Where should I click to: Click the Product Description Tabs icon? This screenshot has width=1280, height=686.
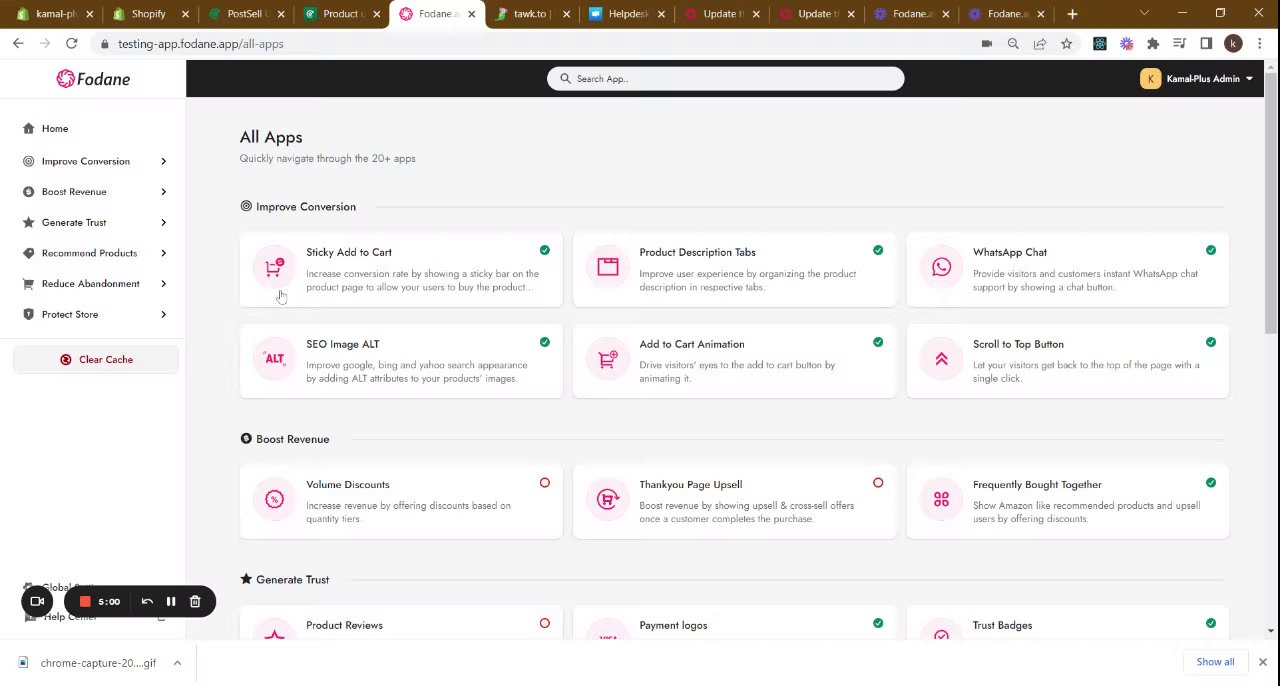coord(608,267)
